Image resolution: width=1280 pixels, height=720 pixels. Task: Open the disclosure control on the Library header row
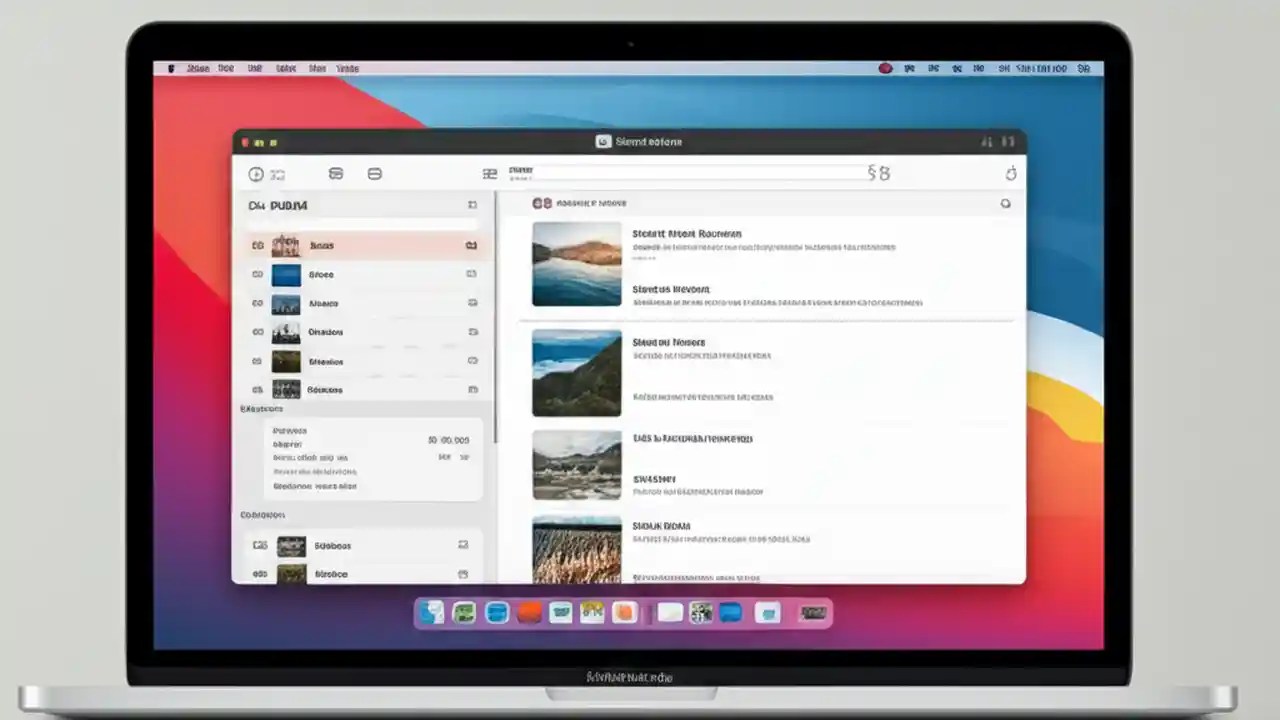tap(471, 205)
